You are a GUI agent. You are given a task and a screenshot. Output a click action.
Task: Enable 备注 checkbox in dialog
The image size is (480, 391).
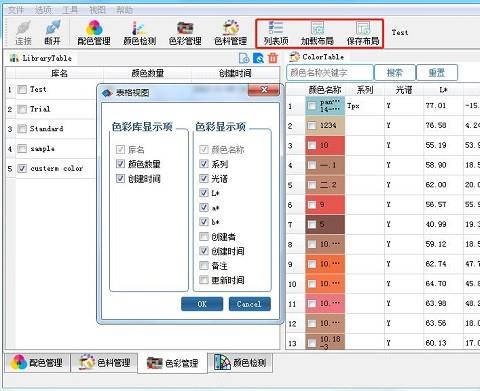click(x=204, y=265)
